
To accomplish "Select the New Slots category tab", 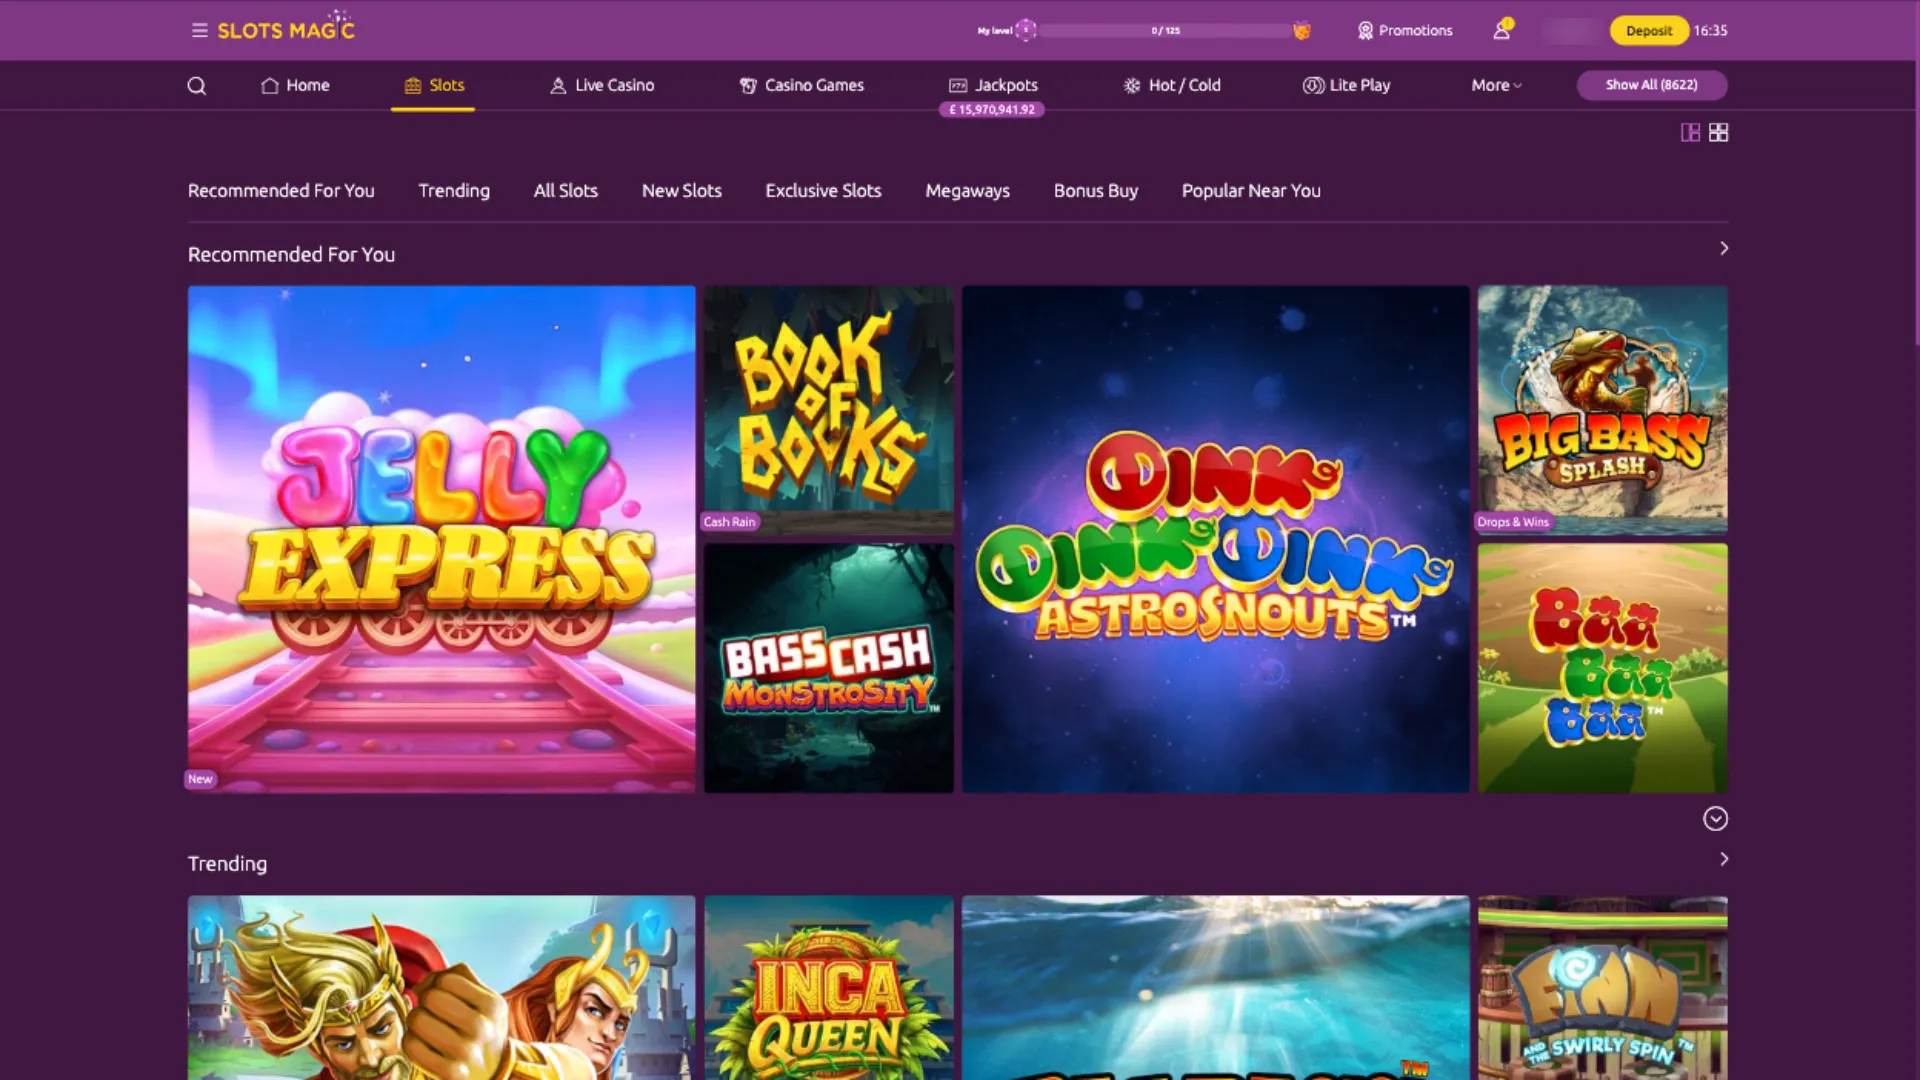I will 681,190.
